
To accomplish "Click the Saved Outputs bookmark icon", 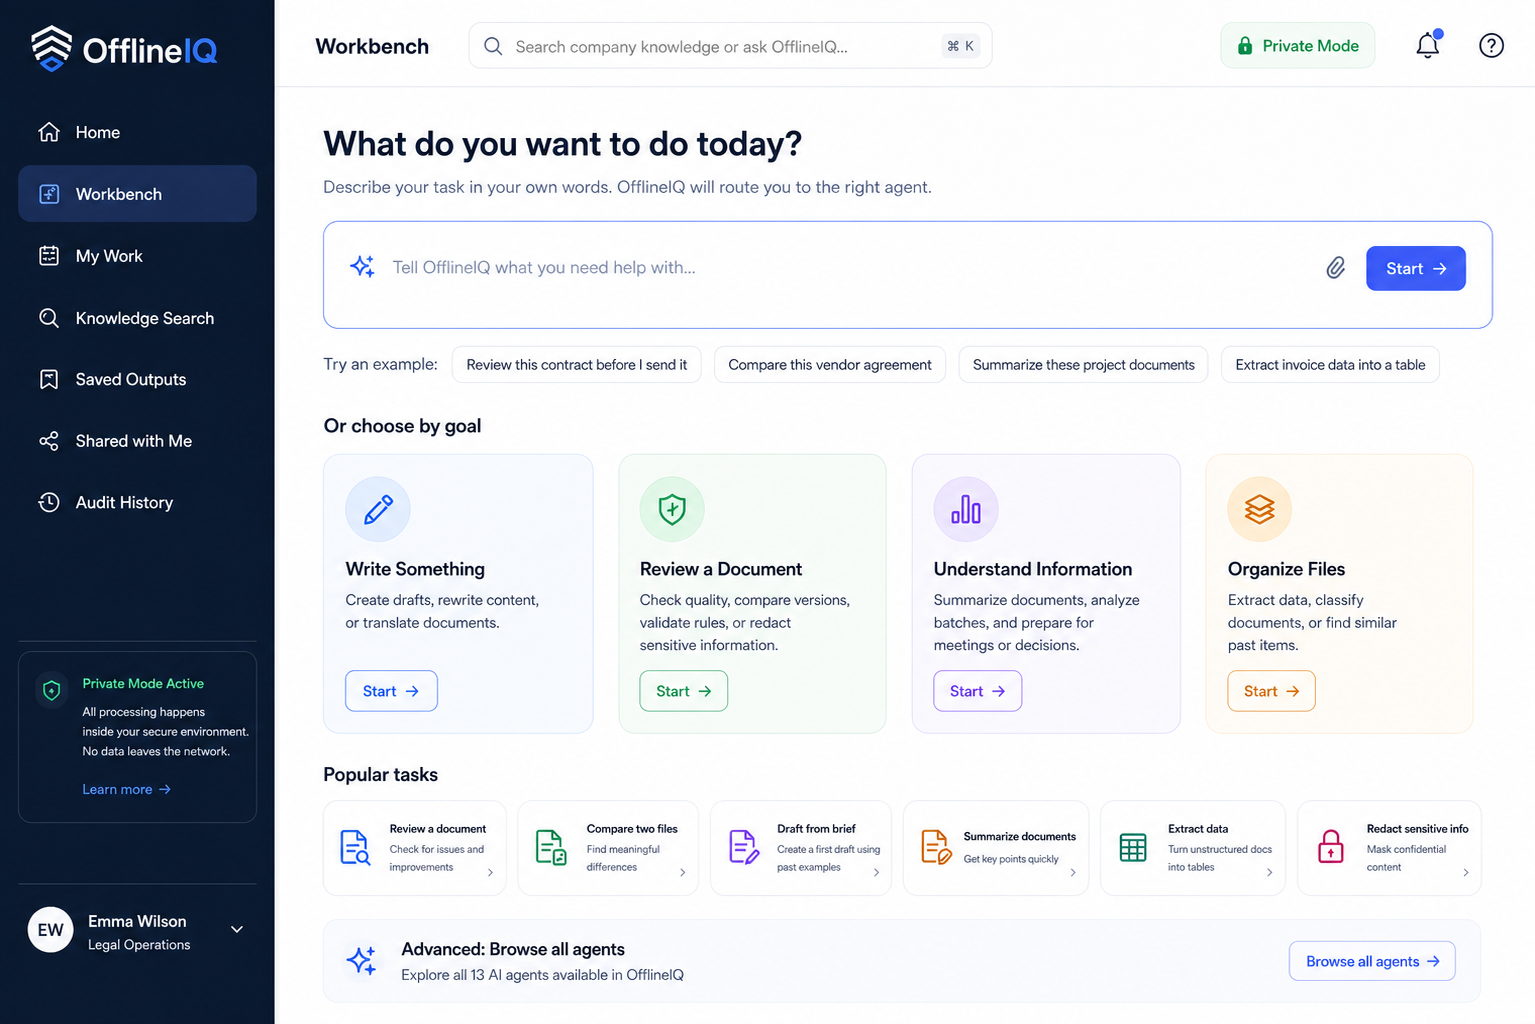I will click(49, 379).
